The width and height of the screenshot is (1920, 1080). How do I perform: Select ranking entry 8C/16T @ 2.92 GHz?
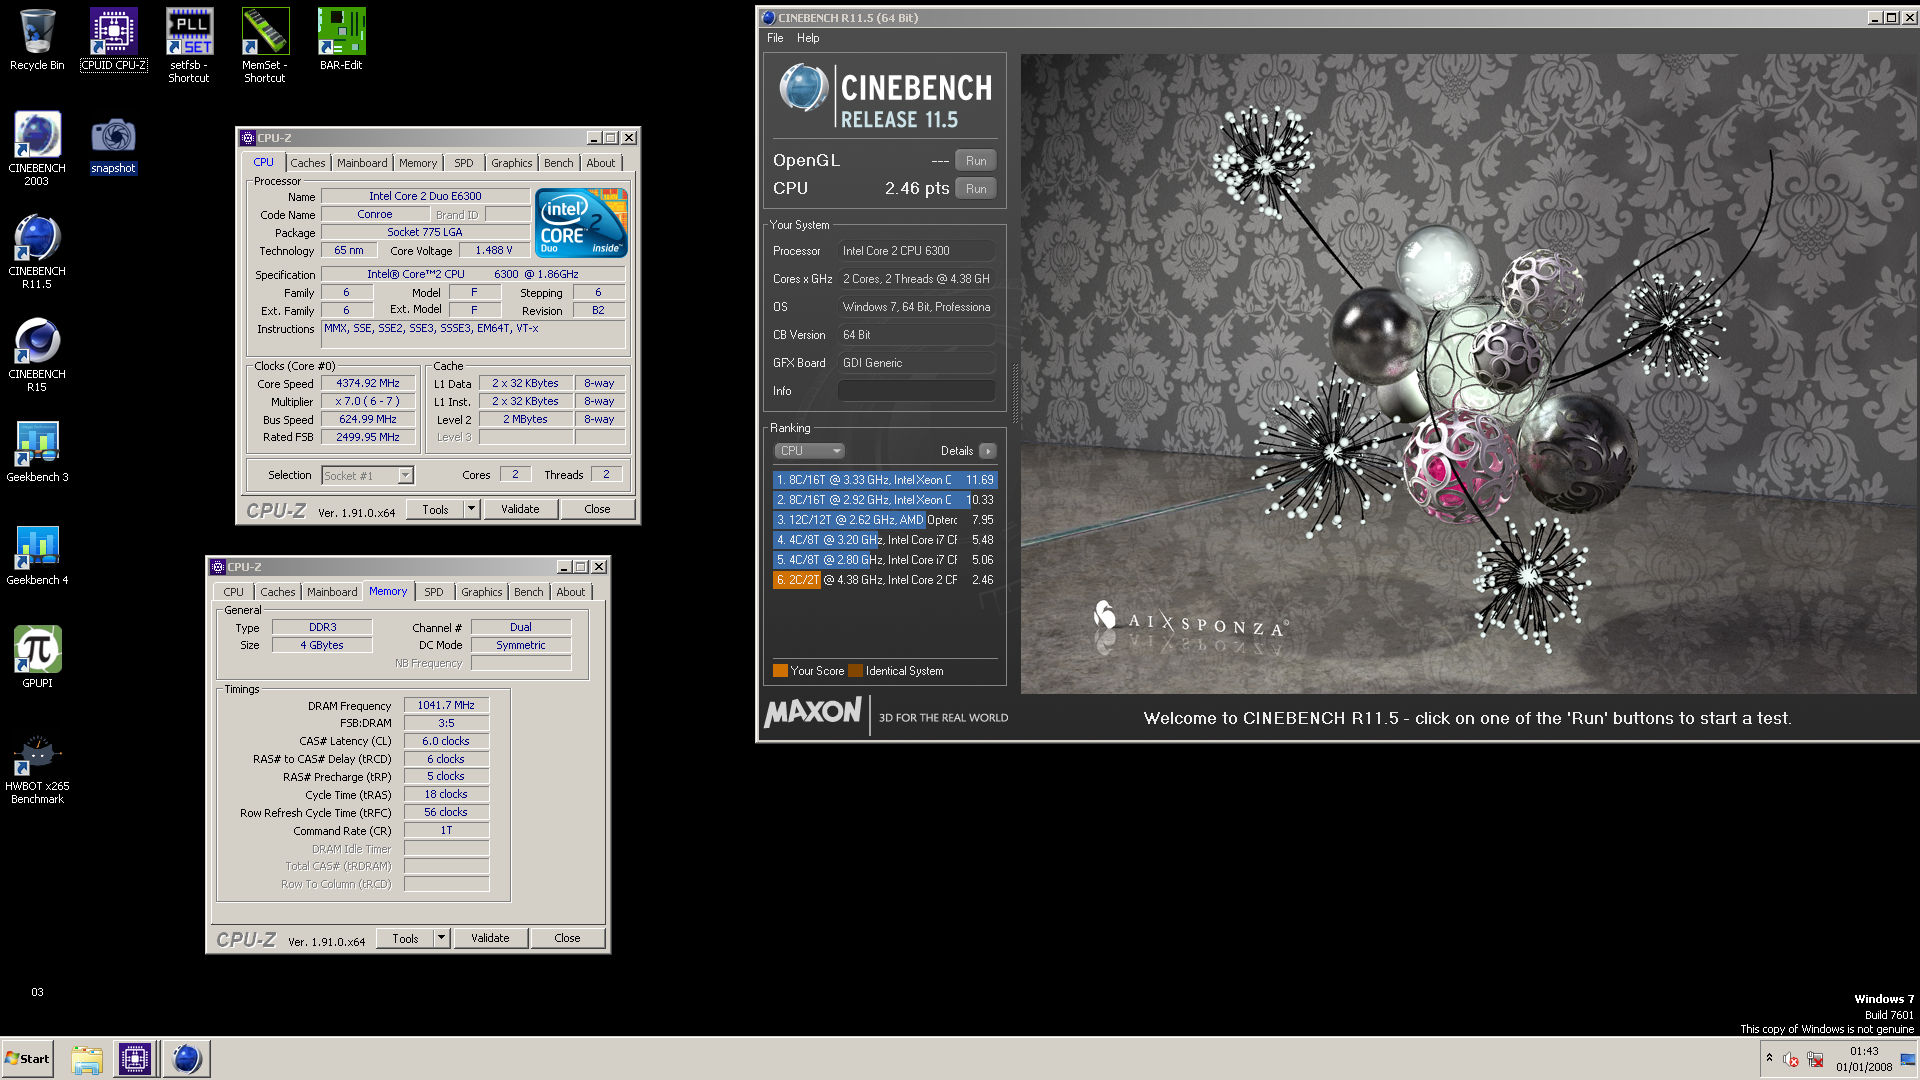885,500
